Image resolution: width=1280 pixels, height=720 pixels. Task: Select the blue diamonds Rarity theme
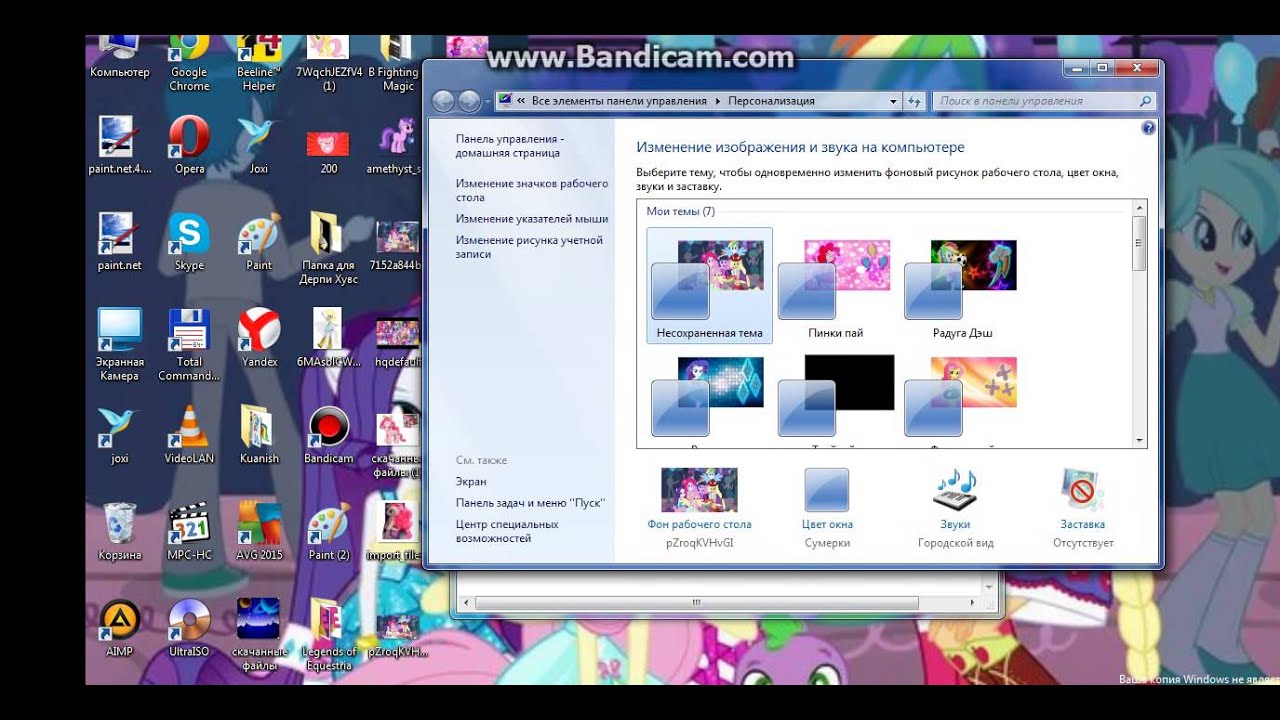(709, 395)
